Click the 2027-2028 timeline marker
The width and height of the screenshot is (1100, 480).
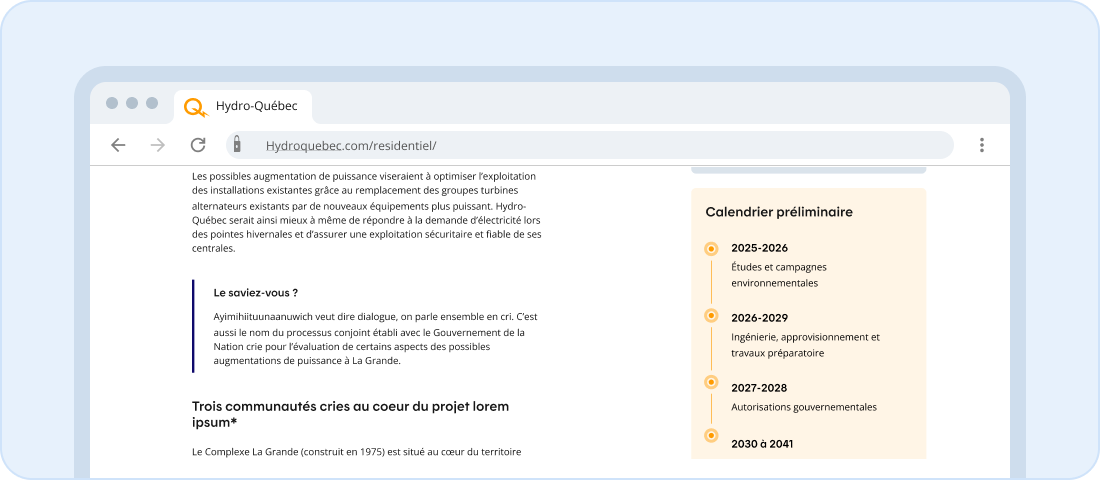[x=711, y=382]
